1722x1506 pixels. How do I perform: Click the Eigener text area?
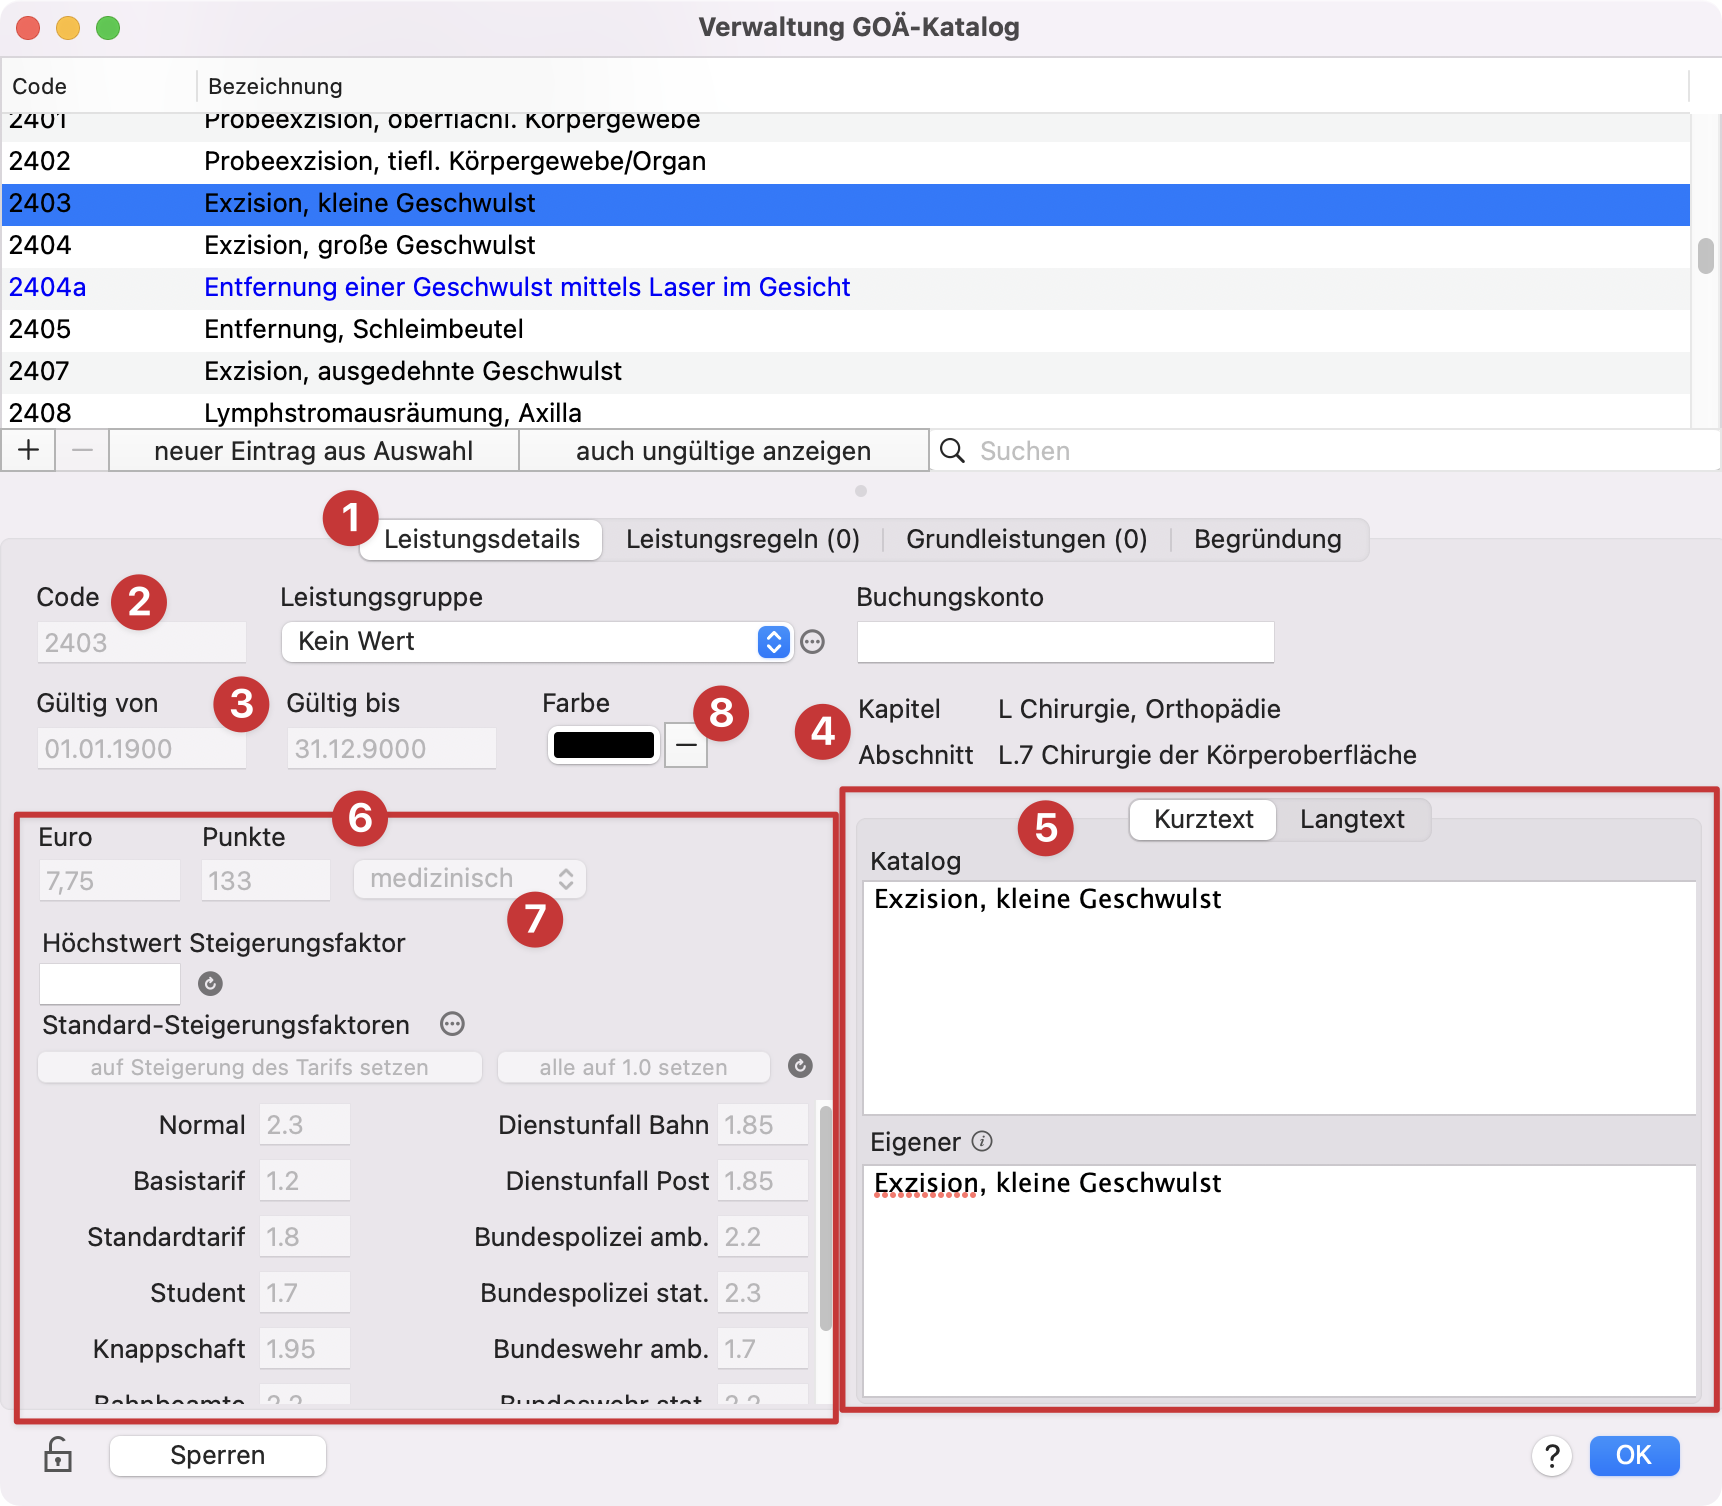coord(1279,1280)
